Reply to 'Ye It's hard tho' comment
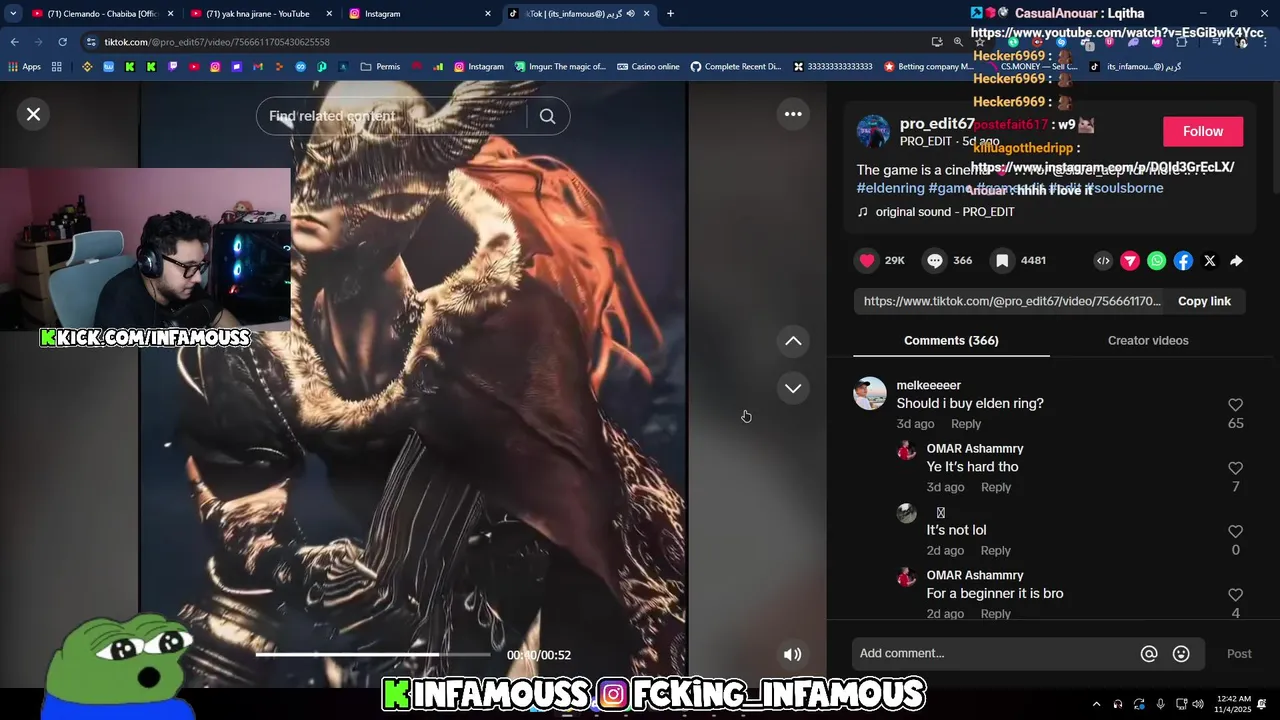The image size is (1280, 720). coord(996,487)
